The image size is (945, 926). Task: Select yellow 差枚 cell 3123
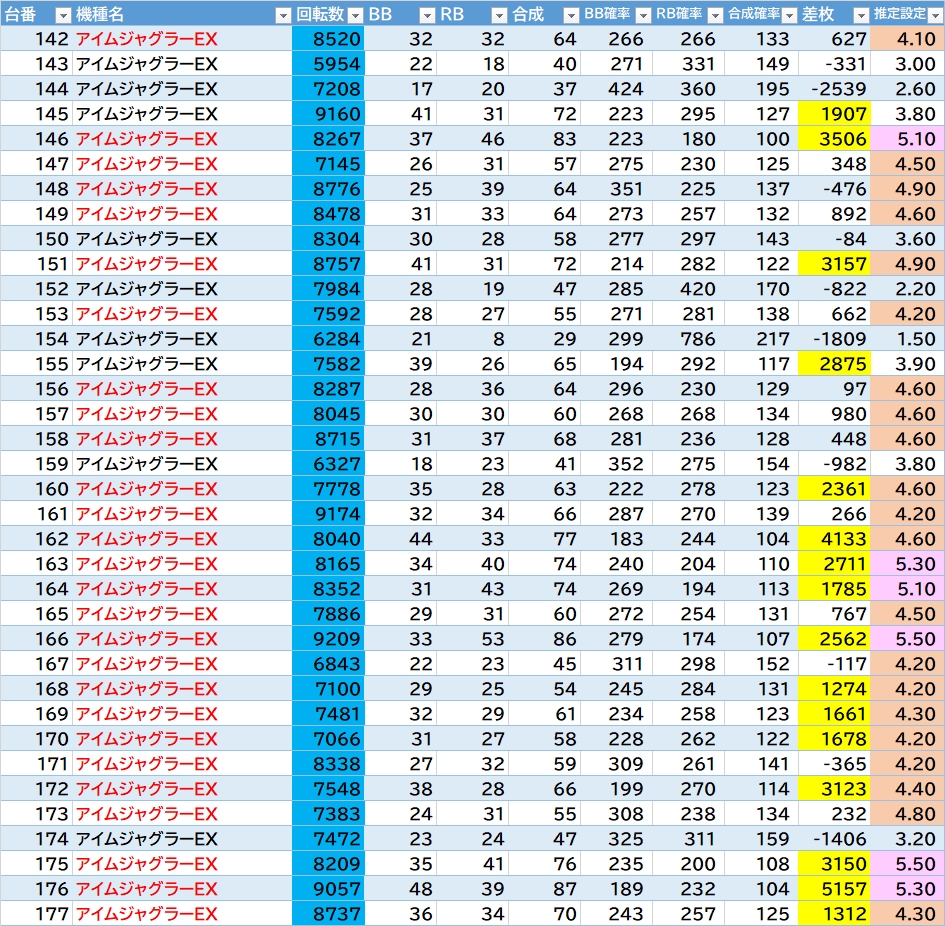click(834, 789)
